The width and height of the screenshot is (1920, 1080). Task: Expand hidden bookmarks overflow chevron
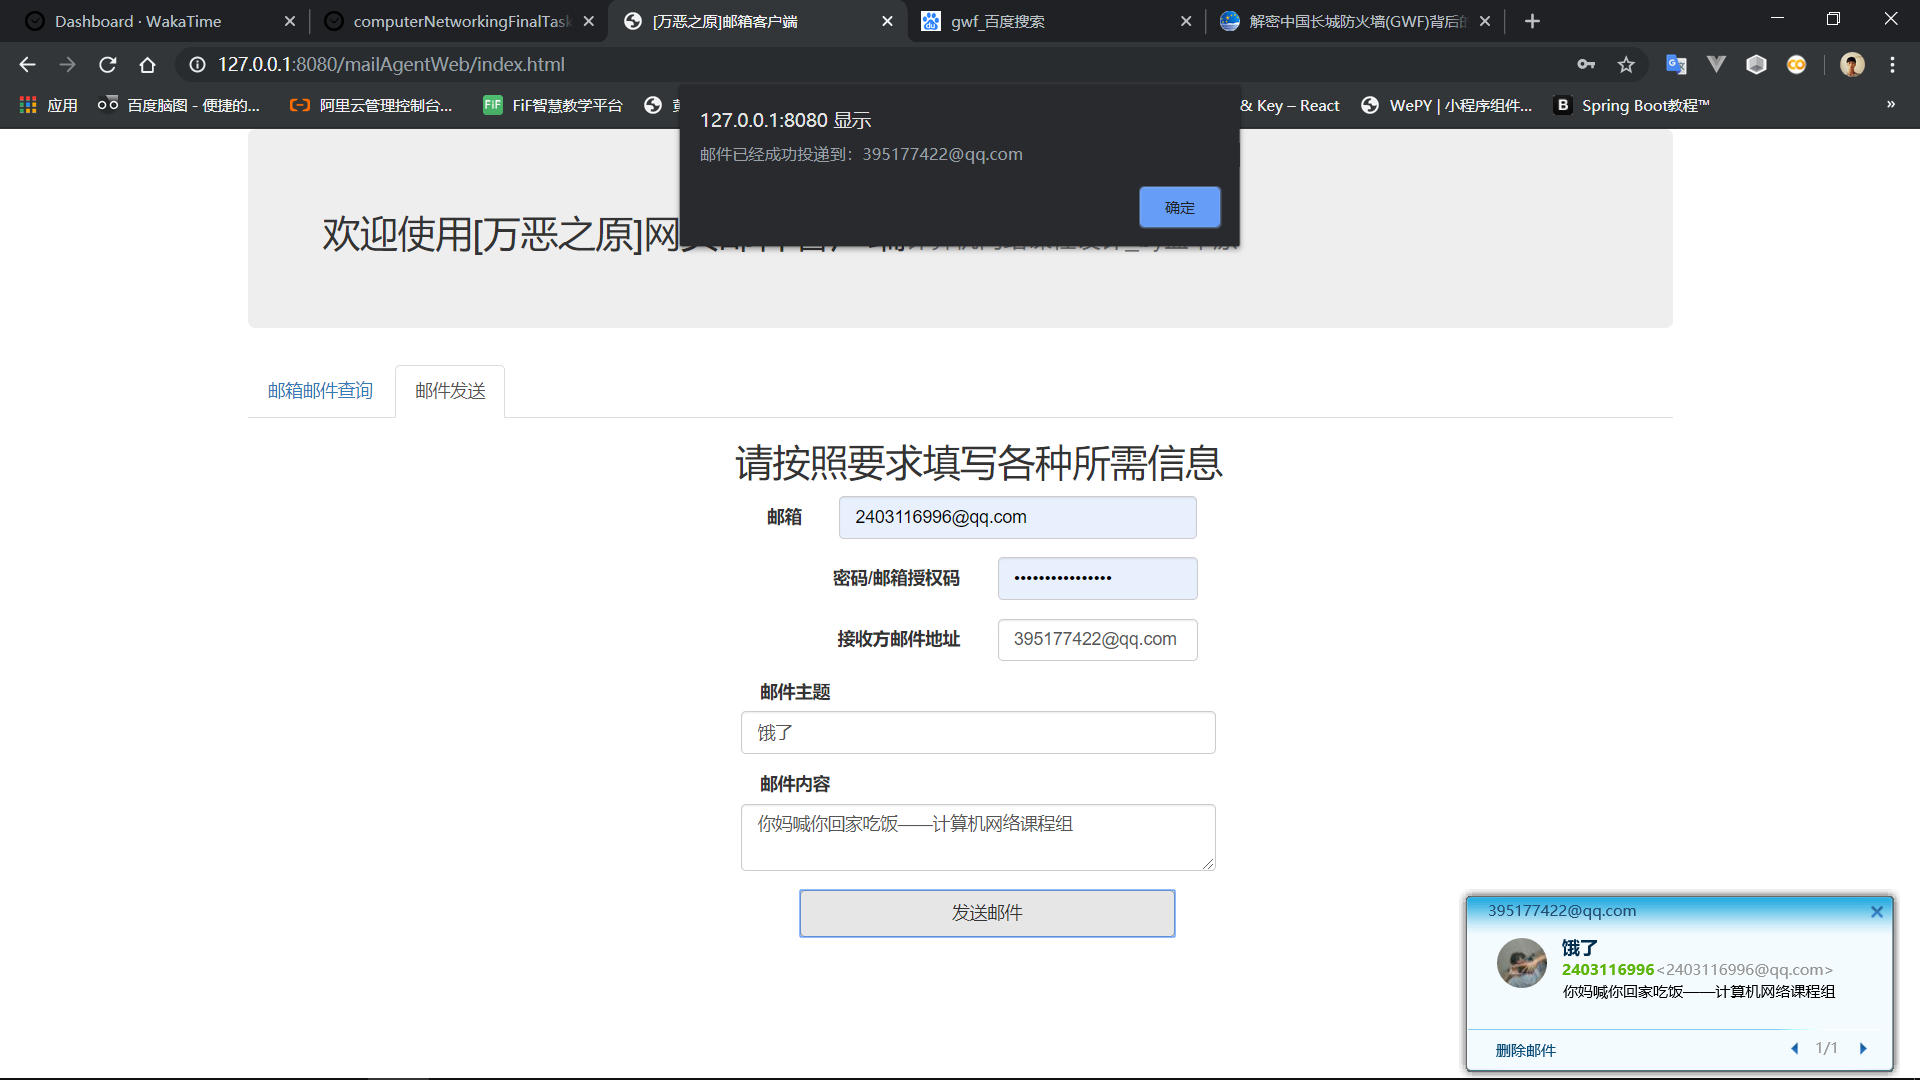click(x=1890, y=105)
